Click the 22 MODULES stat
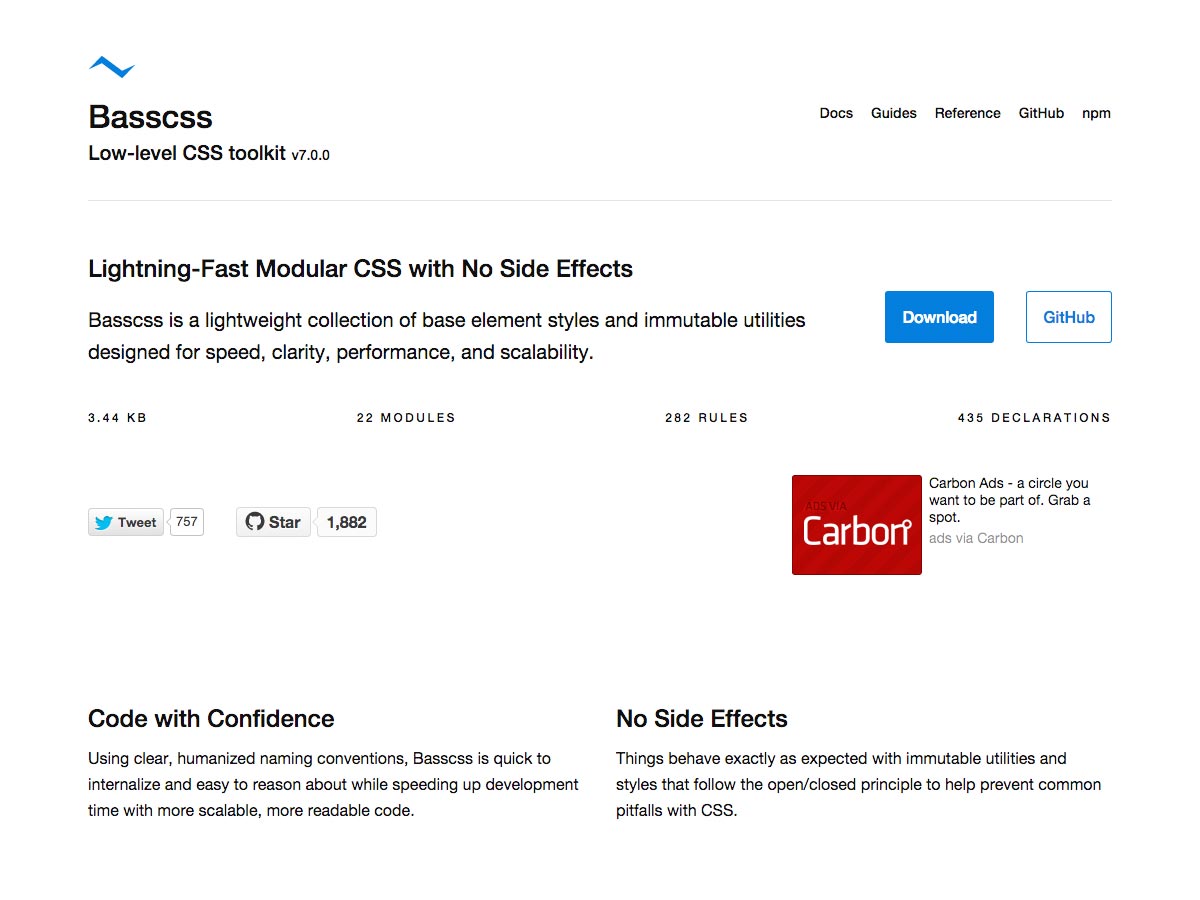Image resolution: width=1200 pixels, height=900 pixels. [x=406, y=418]
